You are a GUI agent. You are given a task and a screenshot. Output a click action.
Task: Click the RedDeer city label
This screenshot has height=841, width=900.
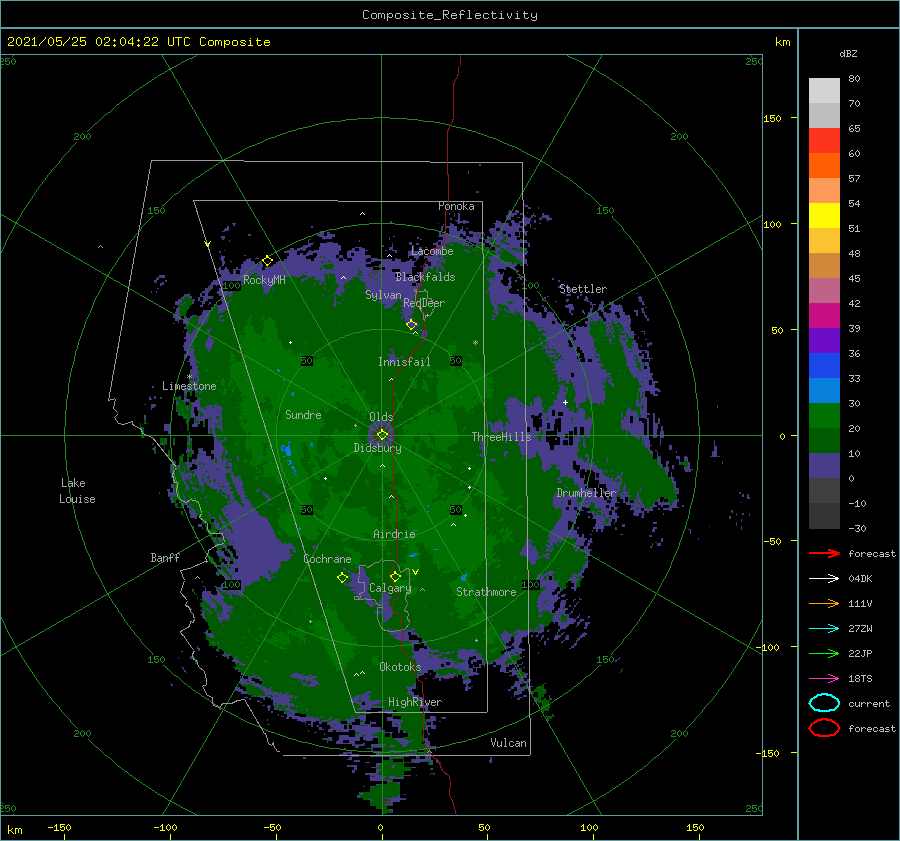pos(424,303)
